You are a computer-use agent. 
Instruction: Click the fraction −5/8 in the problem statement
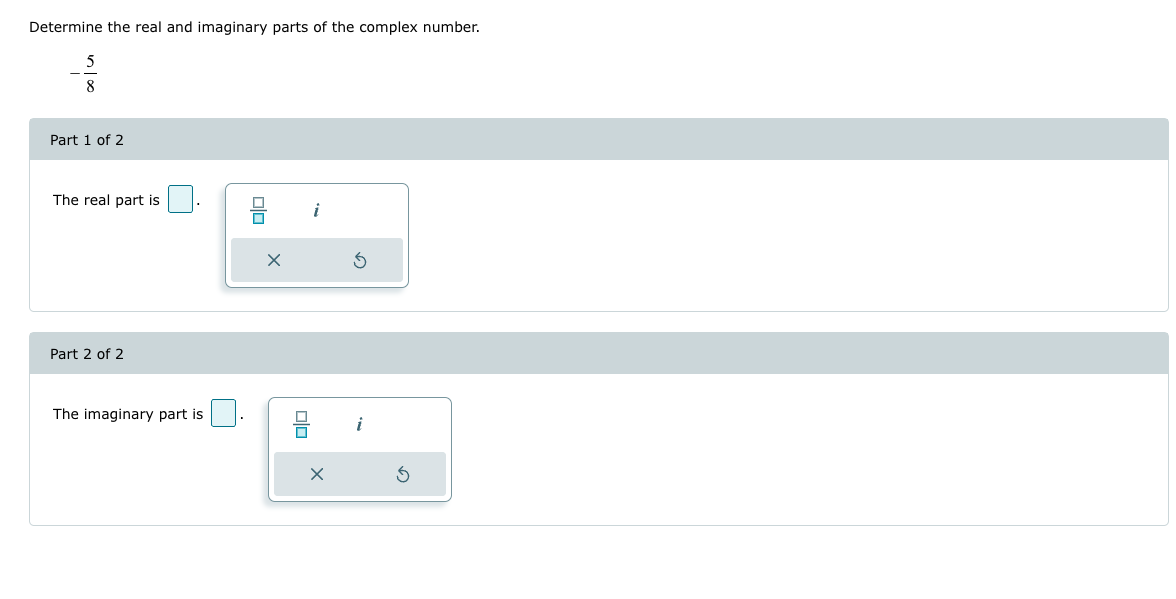click(x=83, y=72)
